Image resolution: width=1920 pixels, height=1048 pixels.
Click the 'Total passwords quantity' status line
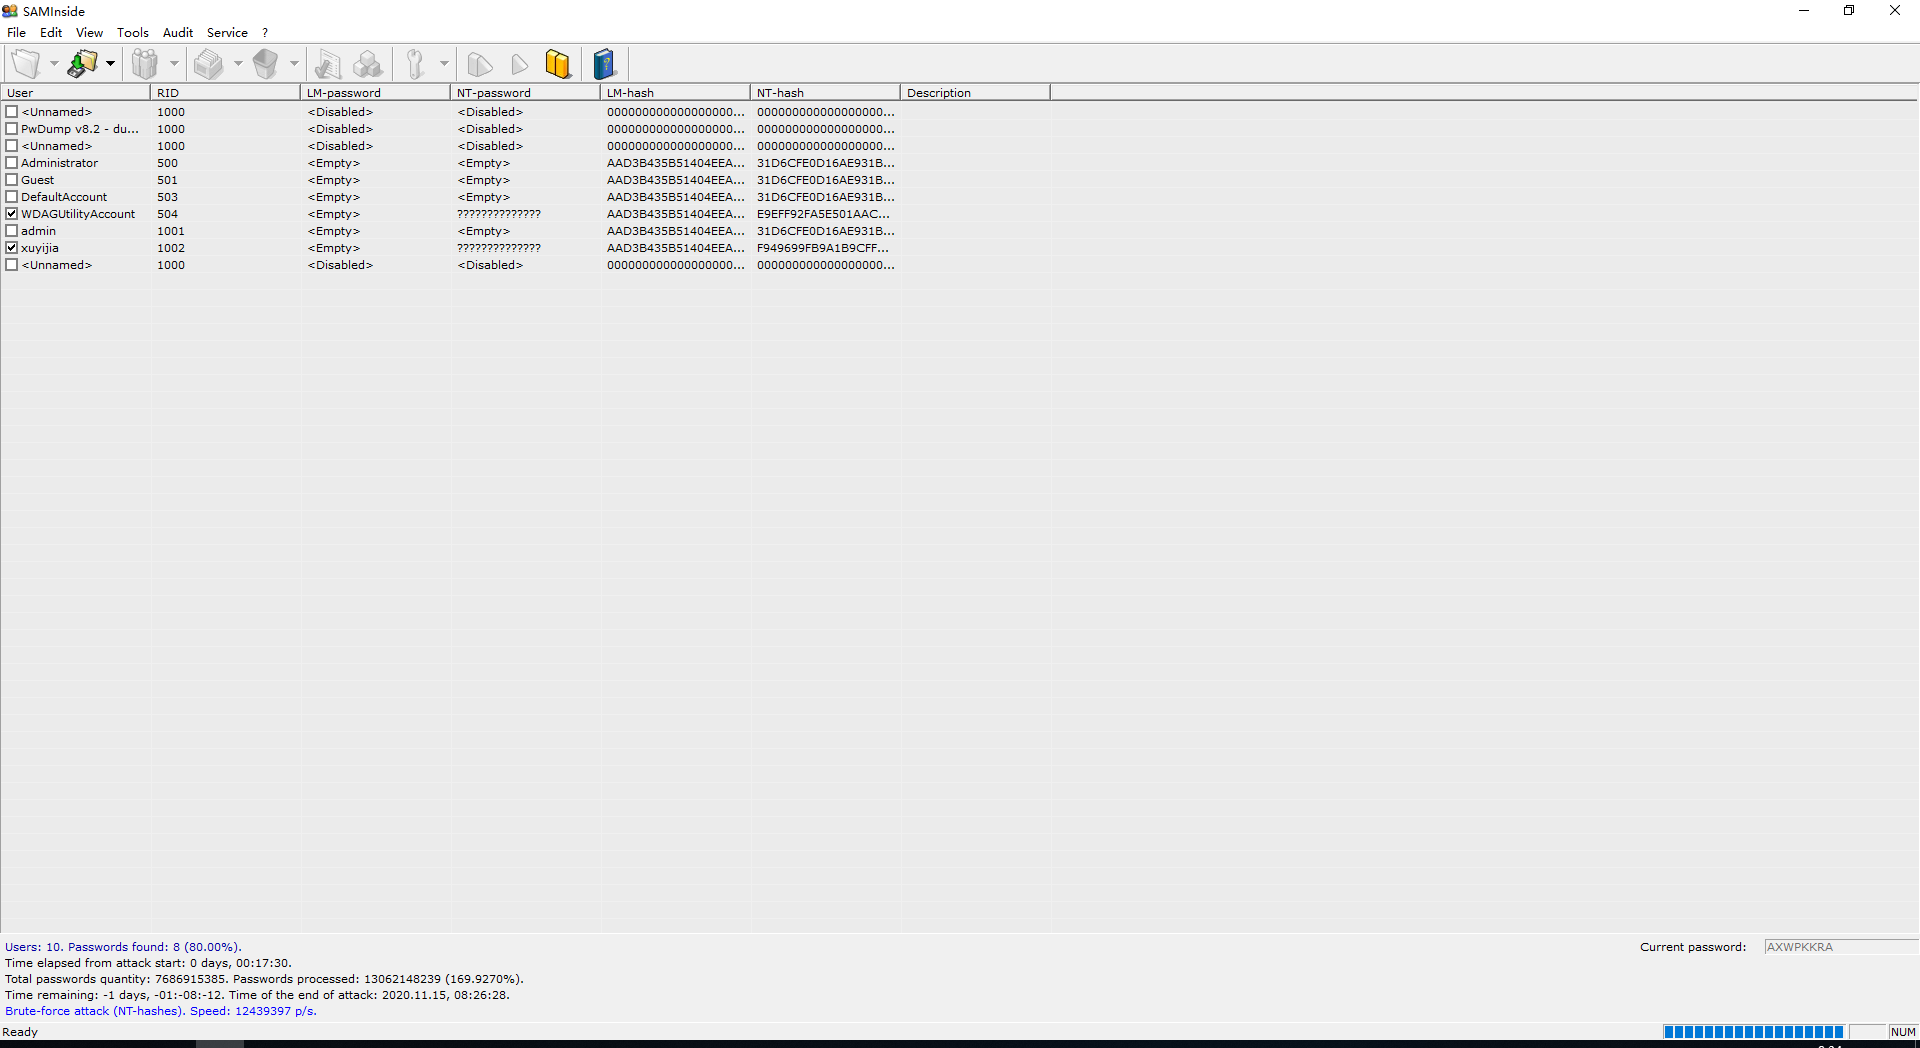point(264,979)
